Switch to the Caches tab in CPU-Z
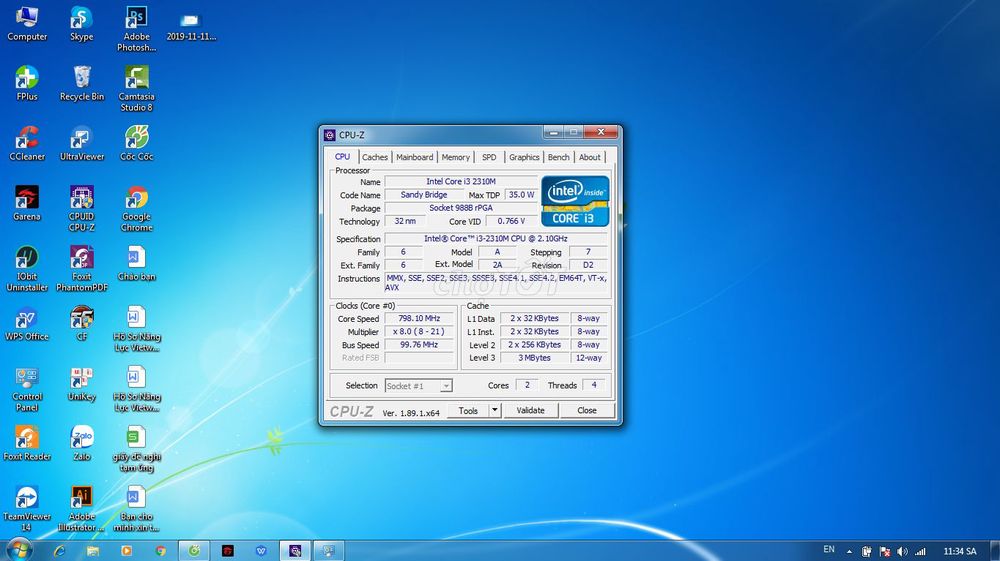This screenshot has width=1000, height=561. coord(375,157)
